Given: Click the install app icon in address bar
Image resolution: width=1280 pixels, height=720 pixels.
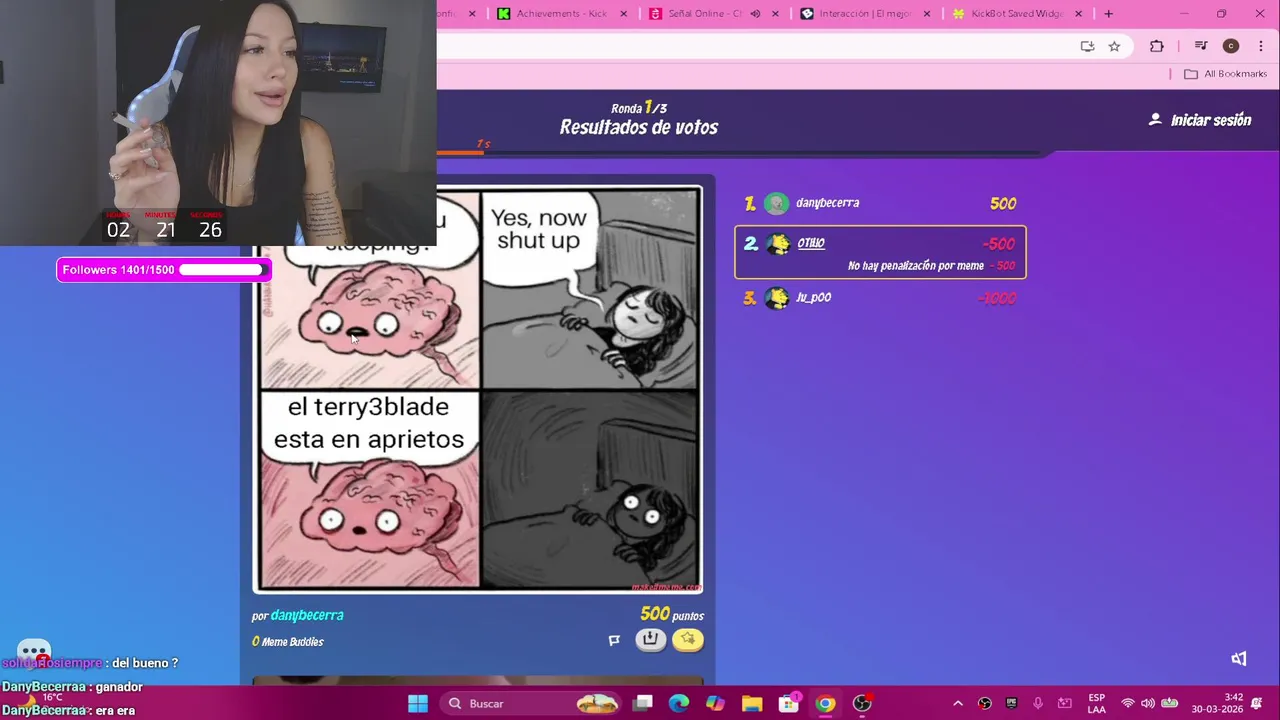Looking at the screenshot, I should coord(1087,46).
